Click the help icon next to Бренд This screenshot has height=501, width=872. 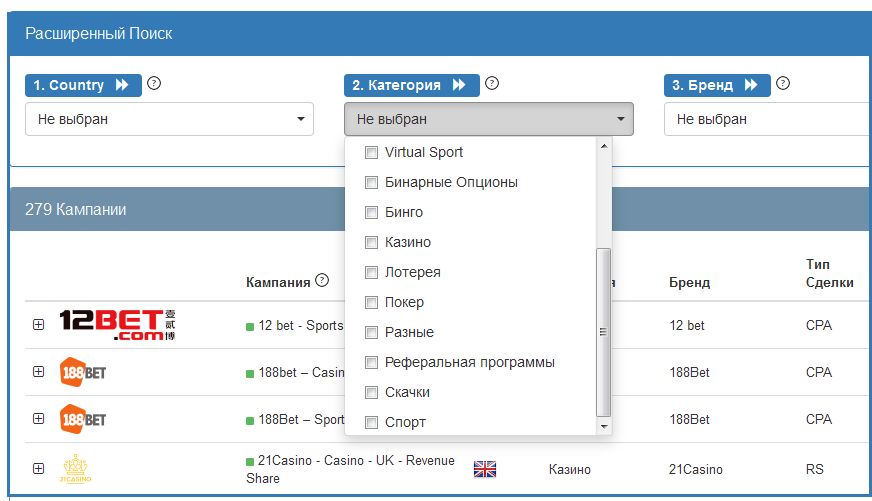(x=783, y=84)
